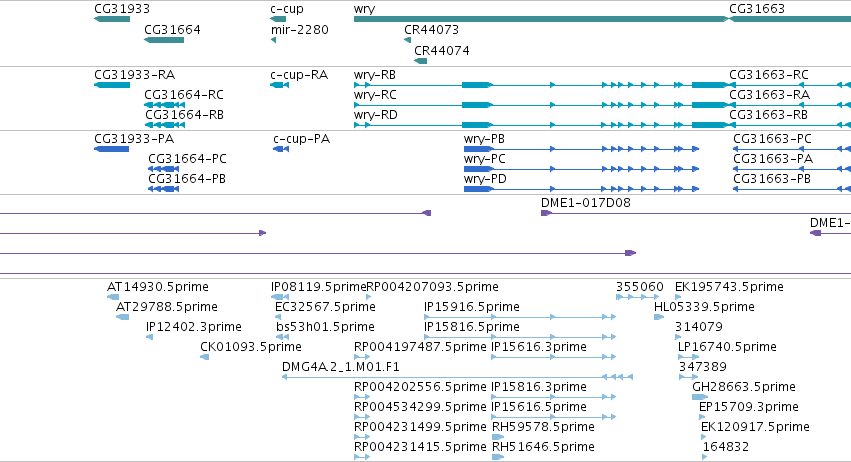
Task: Click EST RP004202556.5prime
Action: 420,387
